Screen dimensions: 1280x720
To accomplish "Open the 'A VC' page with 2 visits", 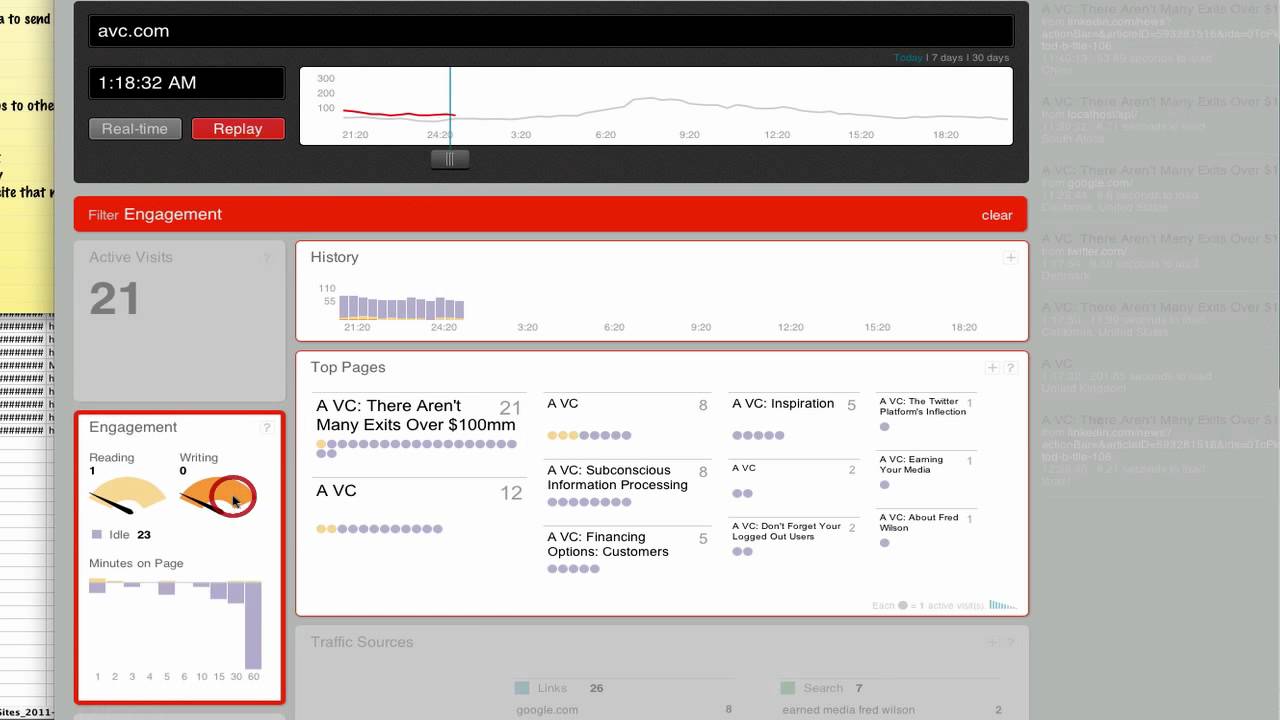I will click(744, 468).
